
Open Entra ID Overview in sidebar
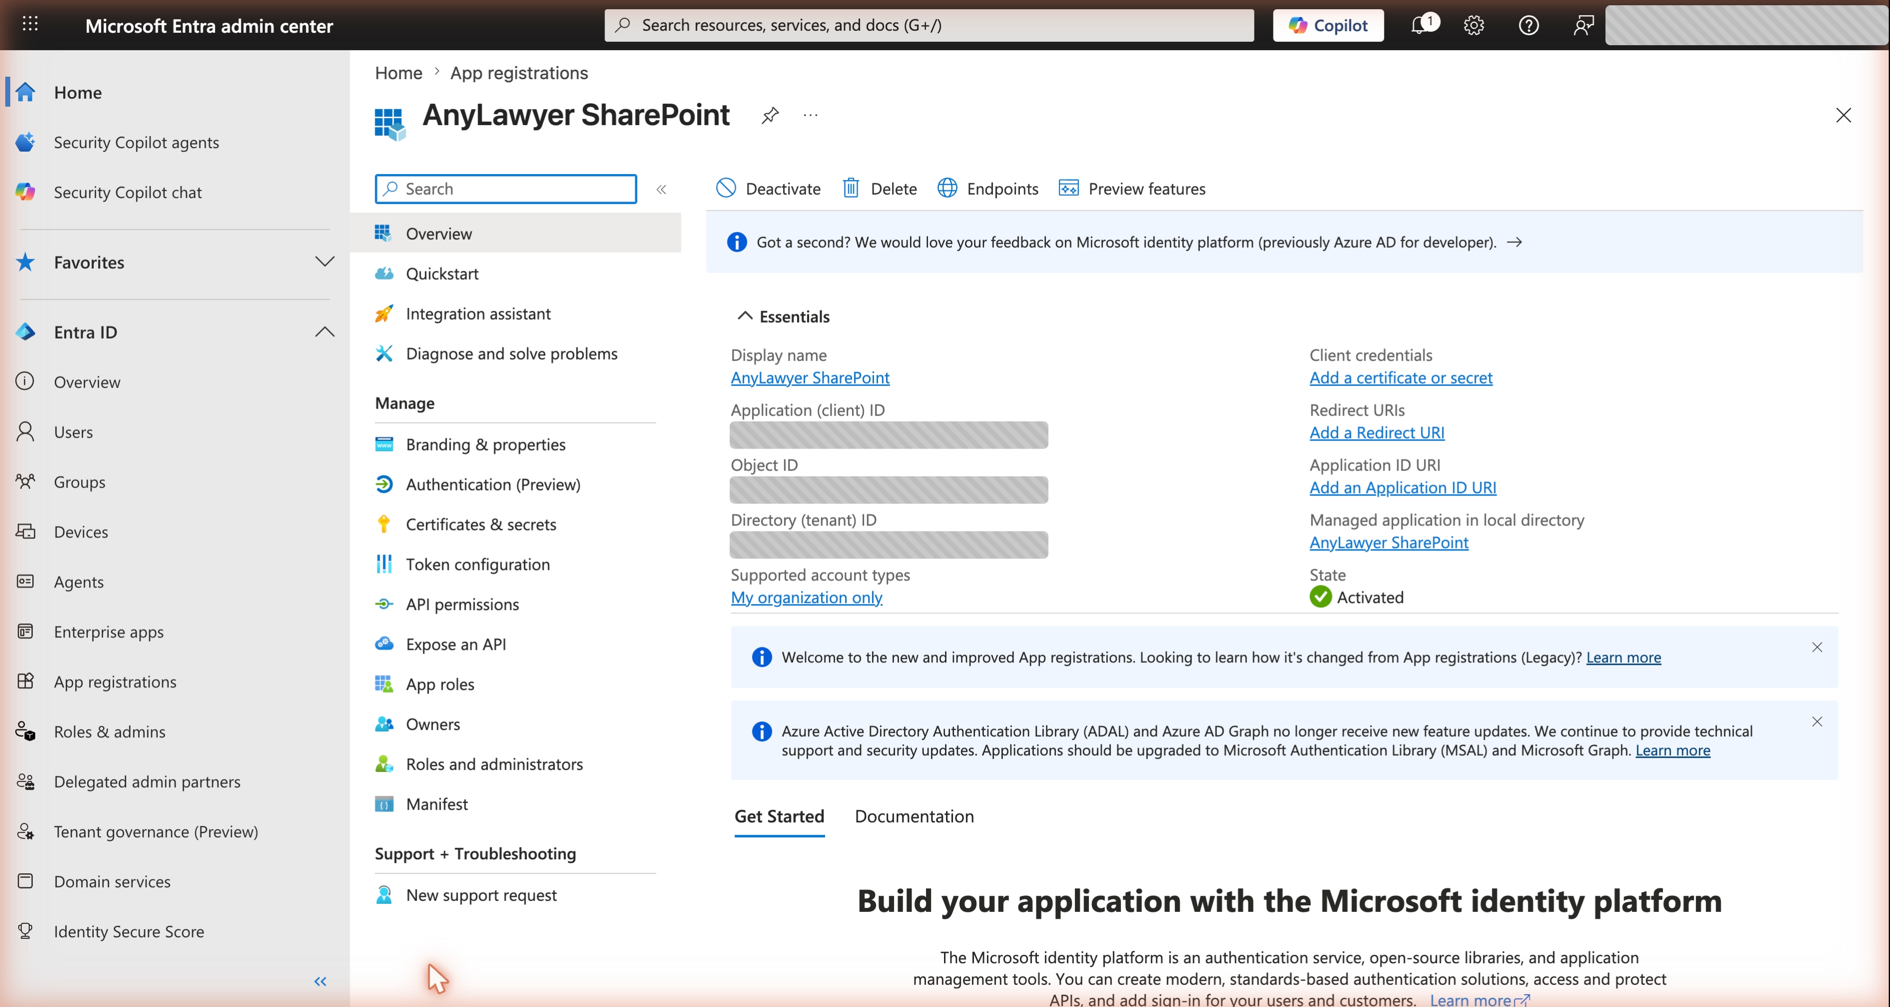click(x=87, y=382)
